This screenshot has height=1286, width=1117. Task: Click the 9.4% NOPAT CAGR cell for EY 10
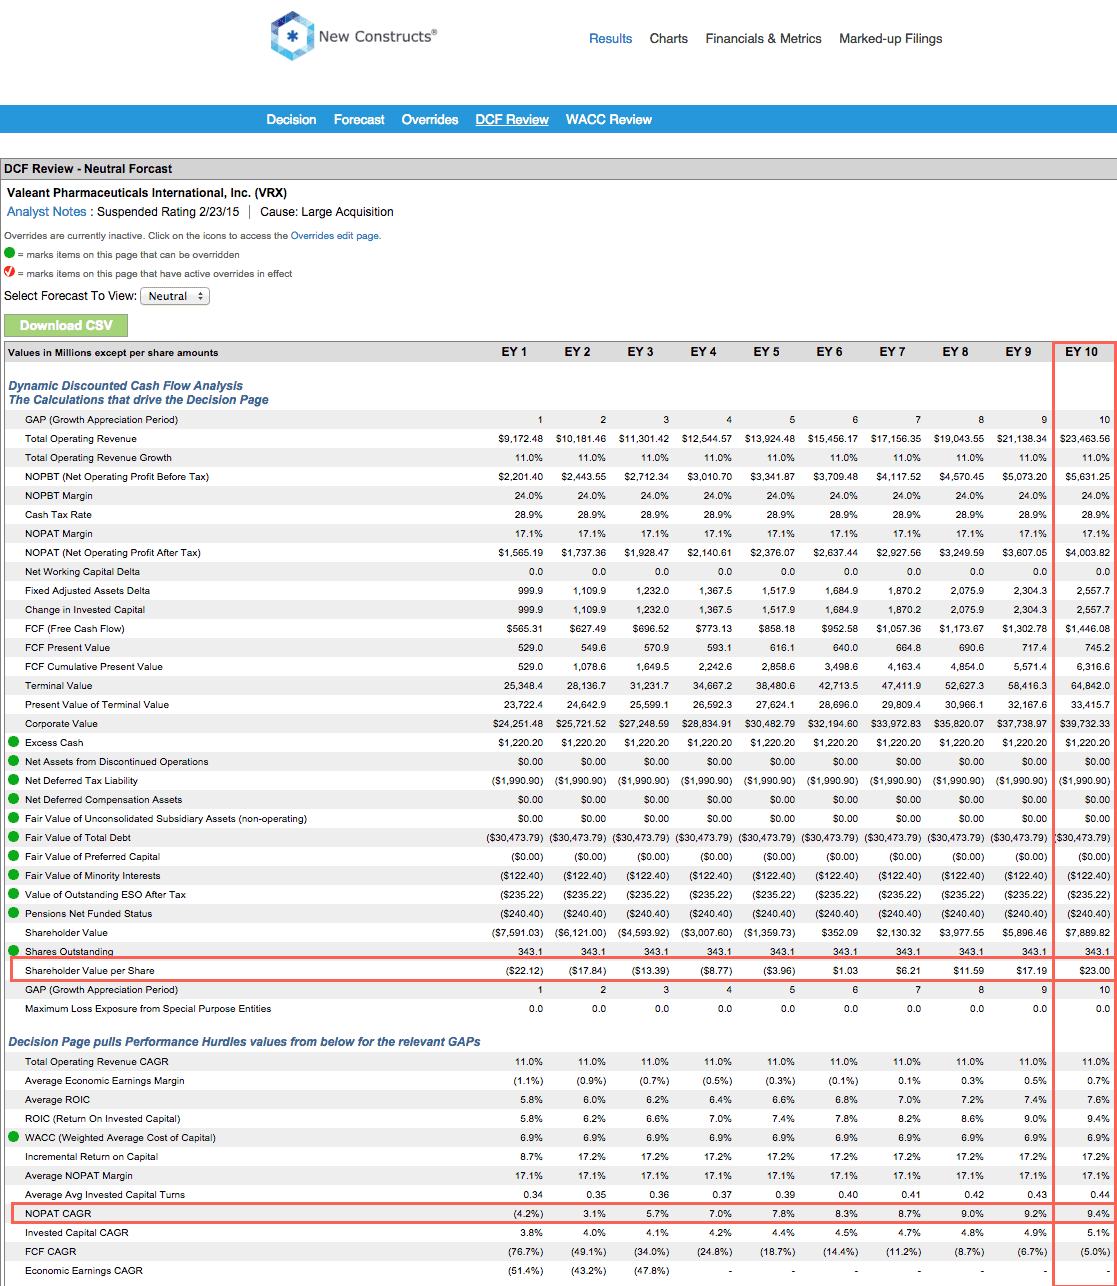click(1097, 1213)
